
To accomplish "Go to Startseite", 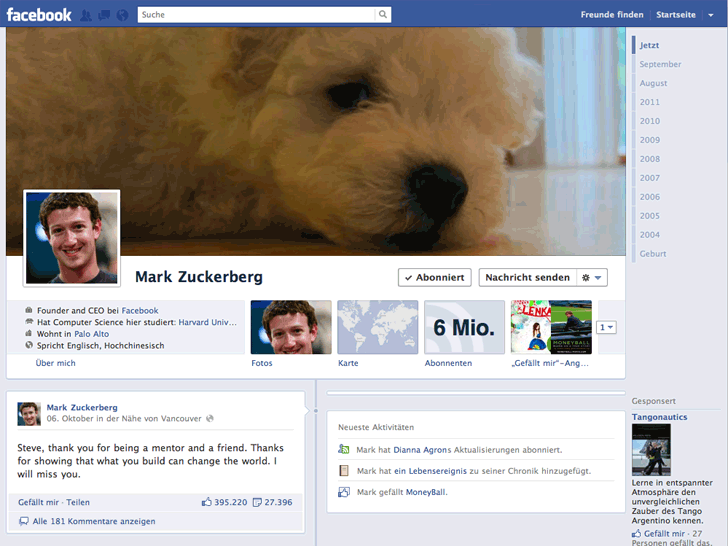I will [x=676, y=14].
